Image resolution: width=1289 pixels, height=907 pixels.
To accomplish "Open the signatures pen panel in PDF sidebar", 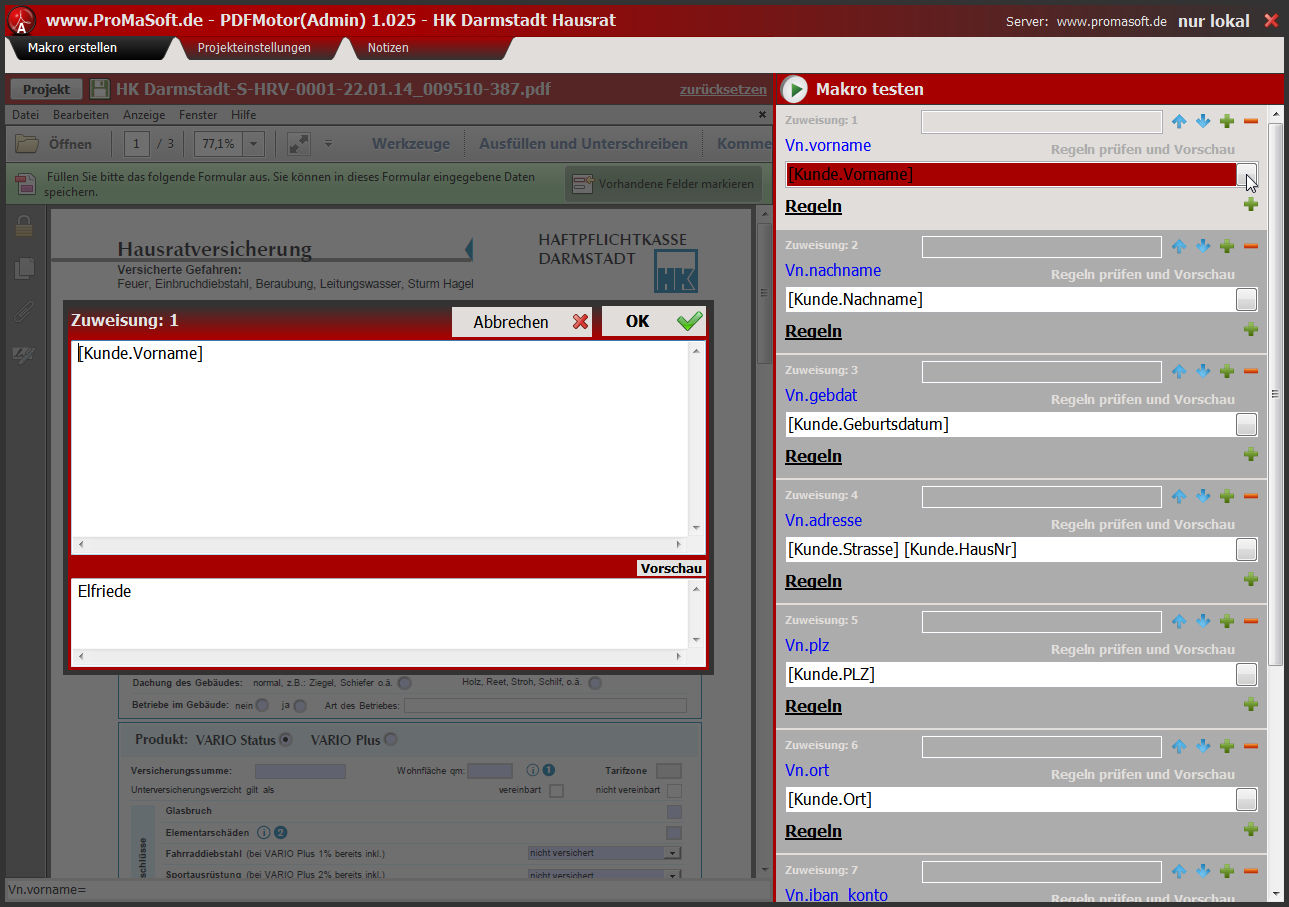I will 25,354.
